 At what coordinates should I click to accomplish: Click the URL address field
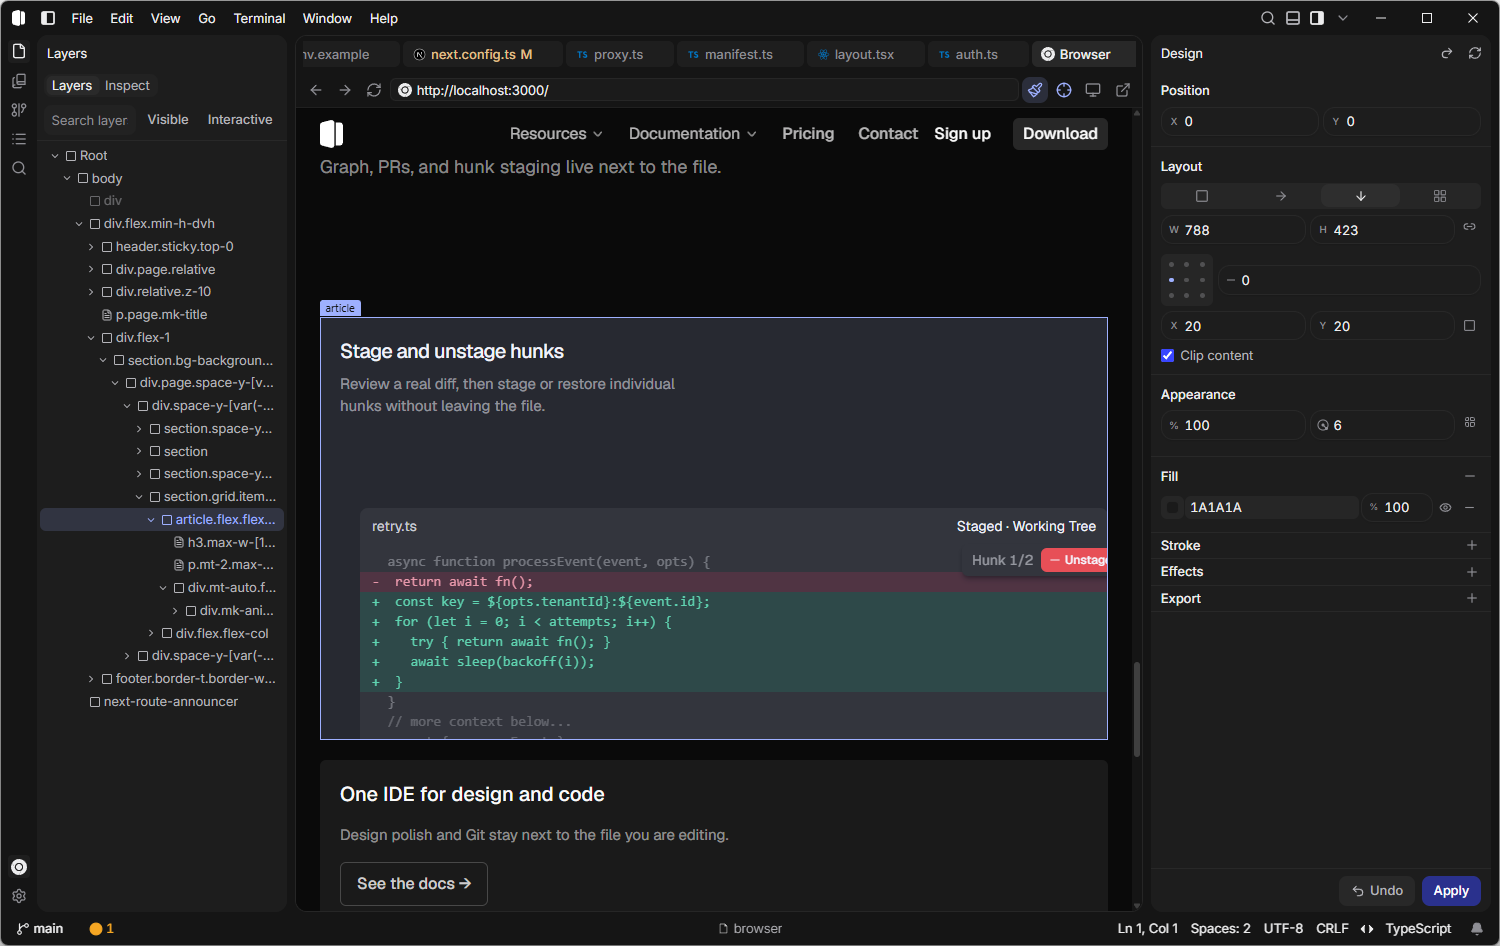click(704, 90)
